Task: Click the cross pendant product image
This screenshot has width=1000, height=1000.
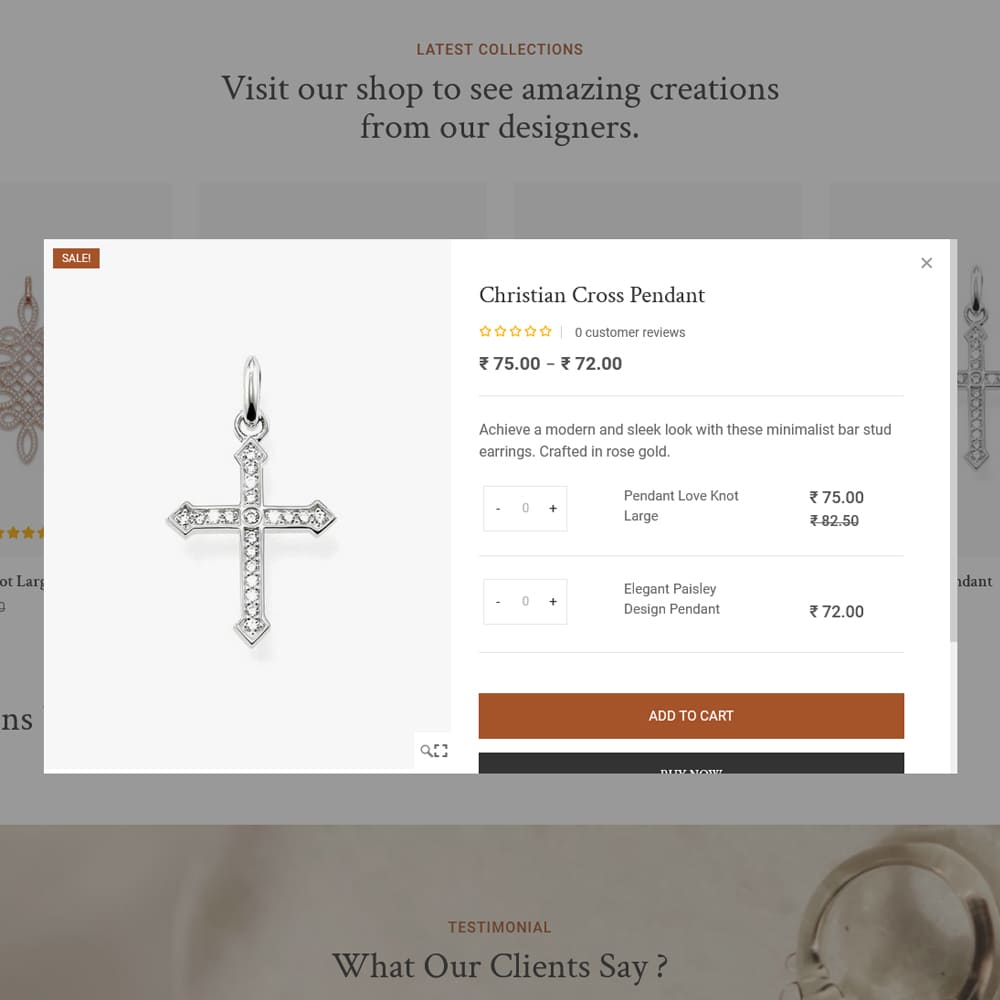Action: pyautogui.click(x=251, y=501)
